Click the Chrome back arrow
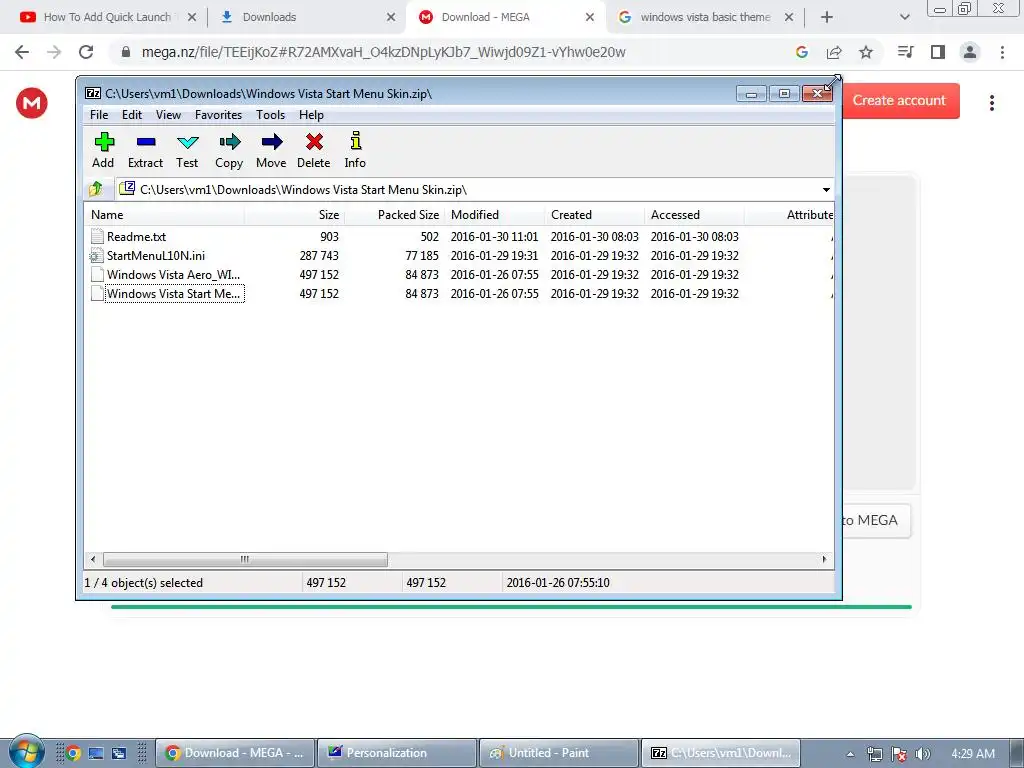This screenshot has height=768, width=1024. click(x=22, y=52)
